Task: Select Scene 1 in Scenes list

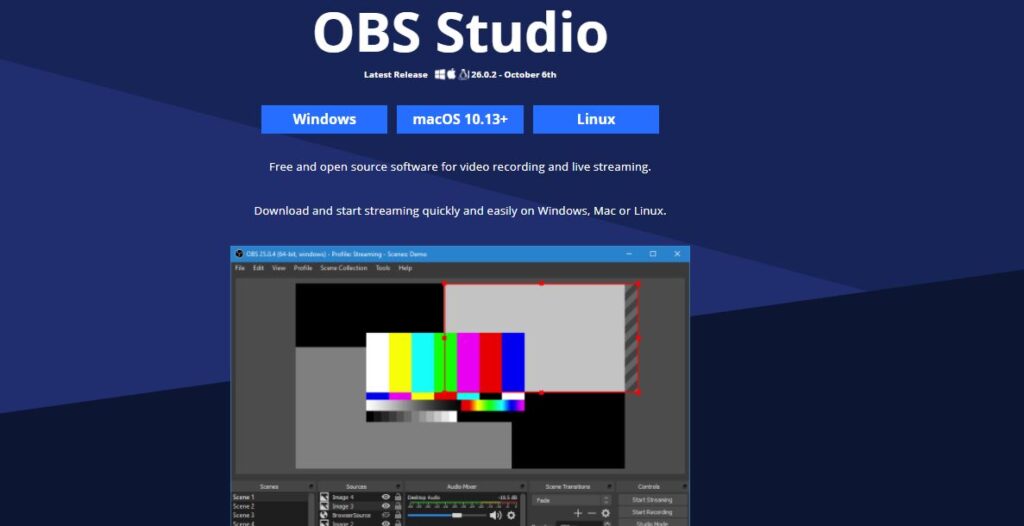Action: coord(270,497)
